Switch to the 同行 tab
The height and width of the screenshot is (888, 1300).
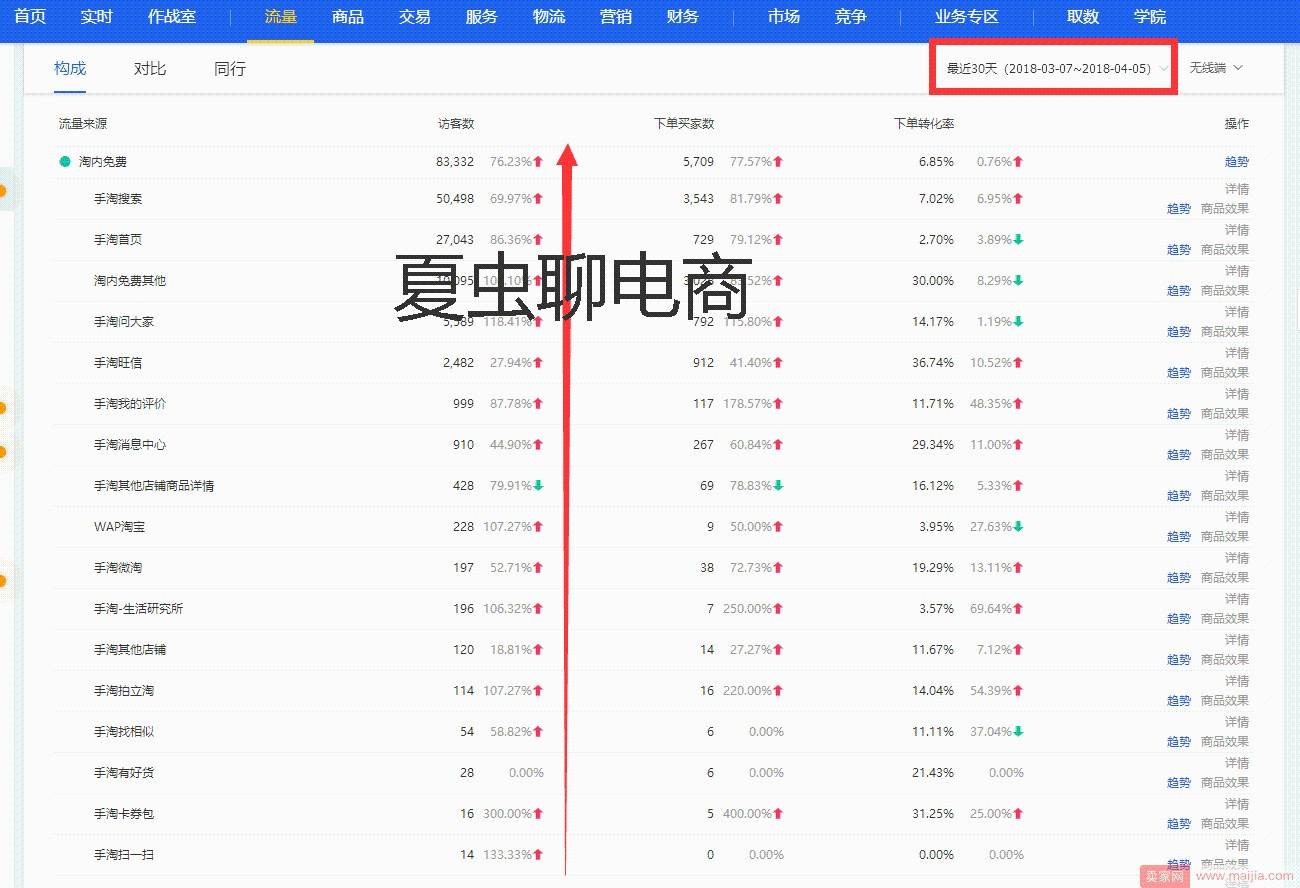[230, 69]
